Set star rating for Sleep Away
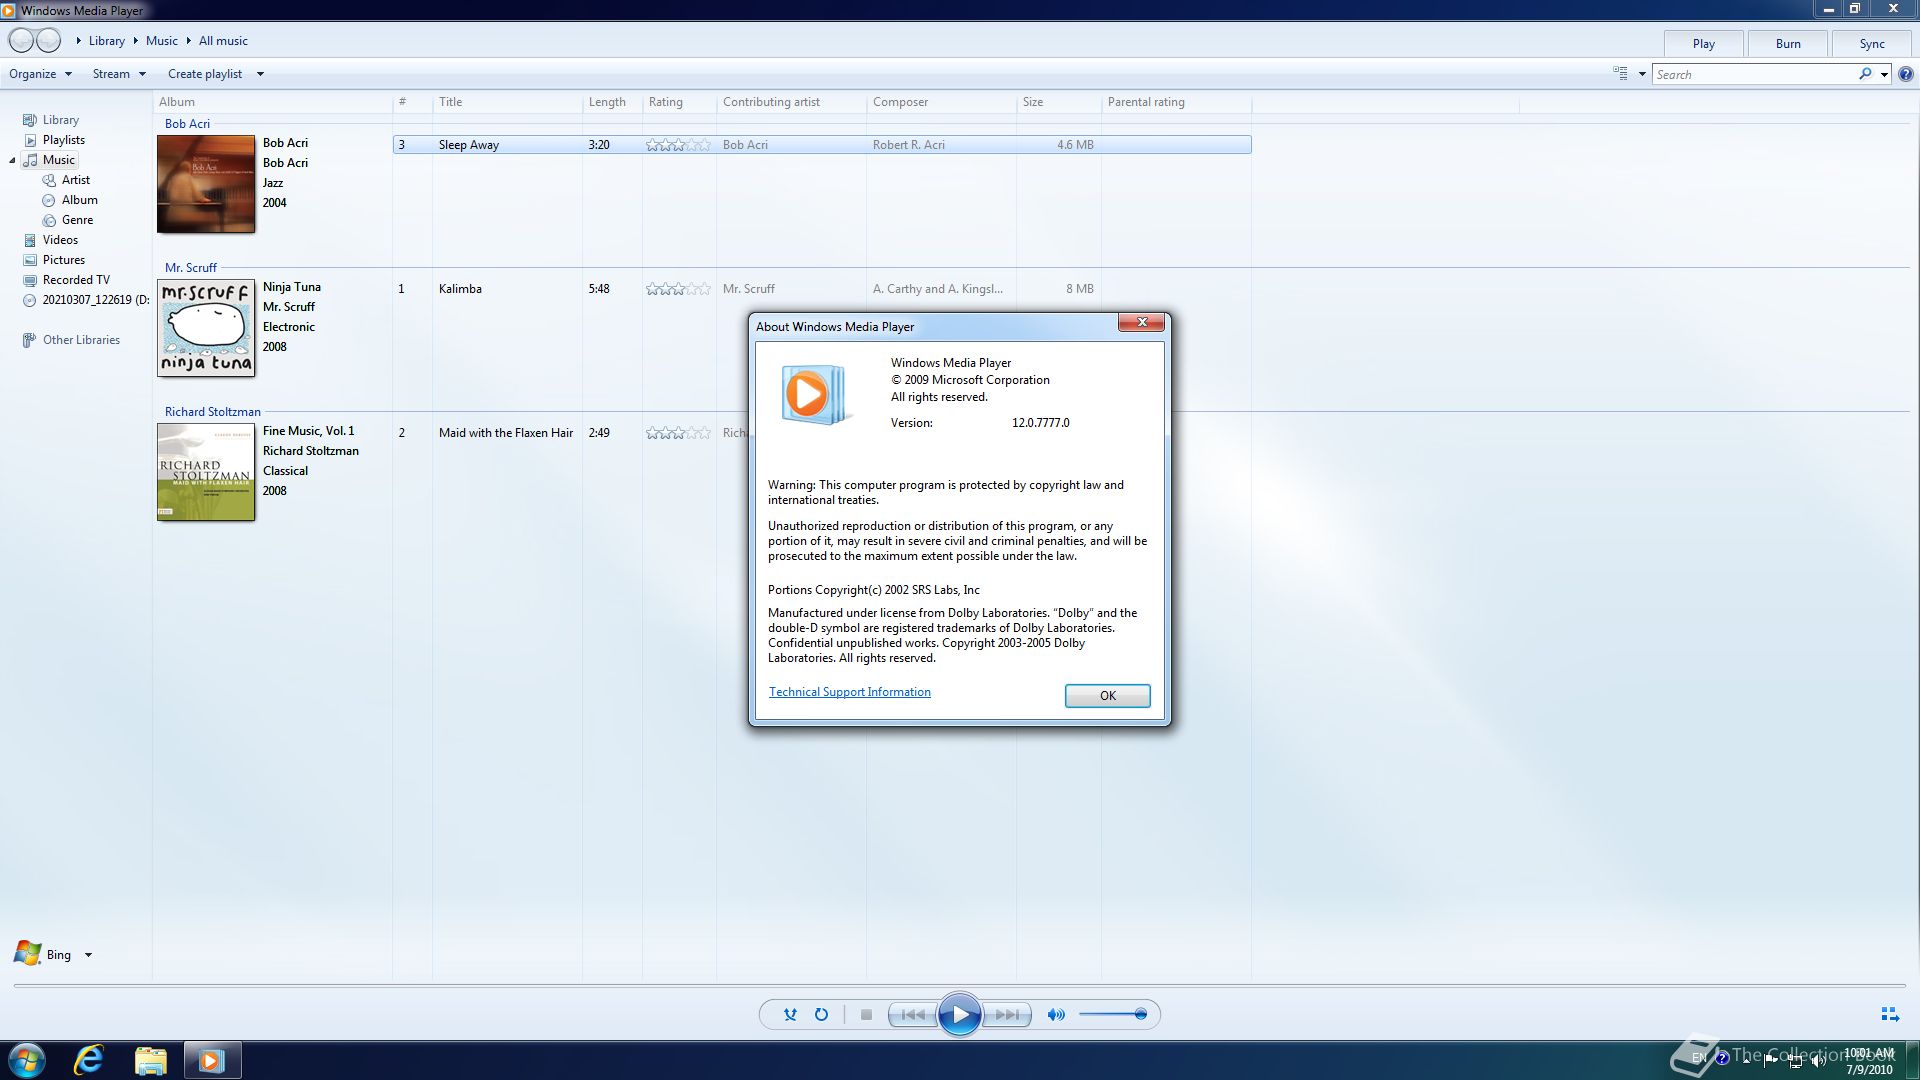The height and width of the screenshot is (1080, 1920). click(678, 145)
